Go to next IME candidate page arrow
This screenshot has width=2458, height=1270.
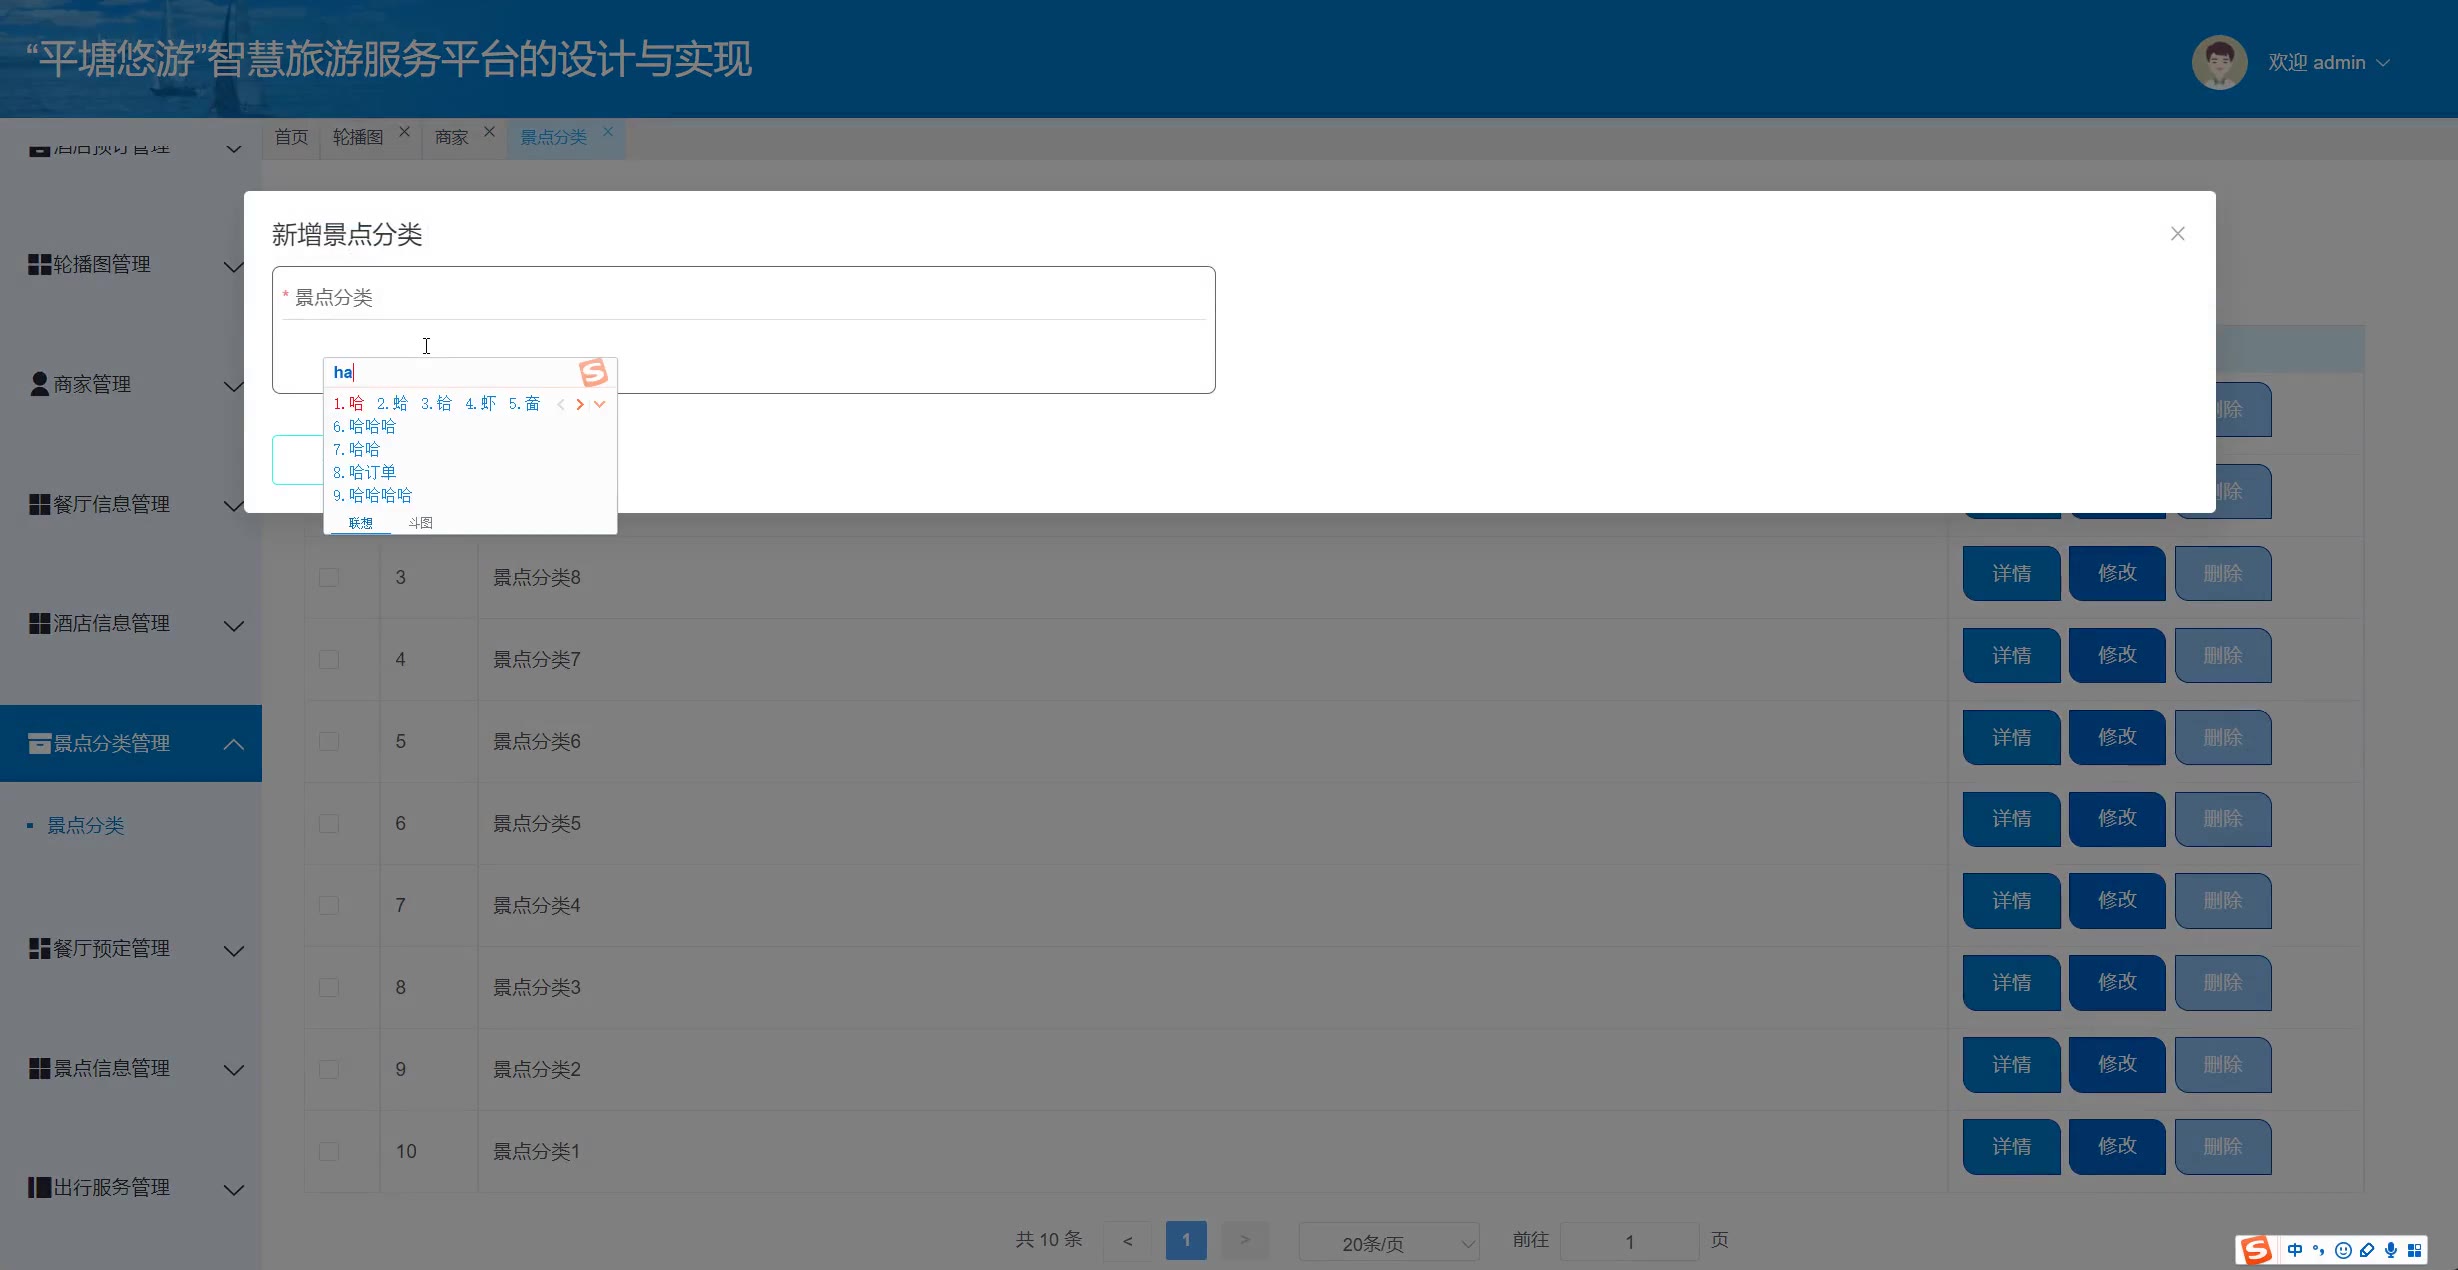tap(580, 404)
